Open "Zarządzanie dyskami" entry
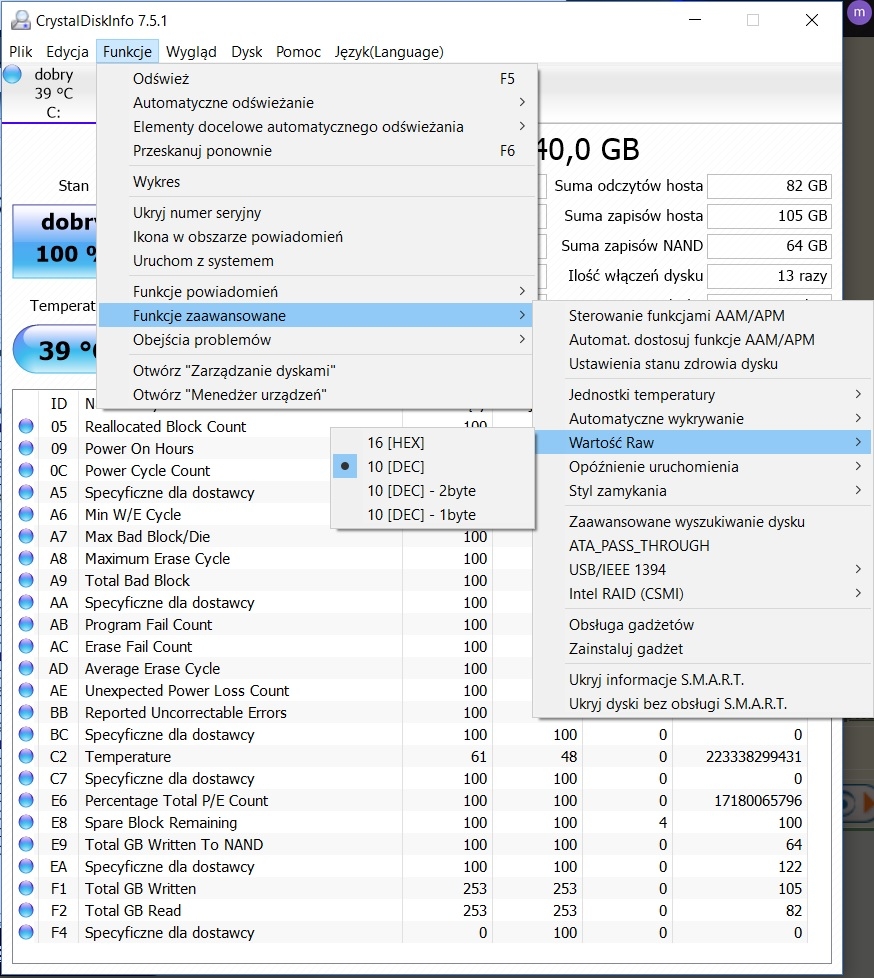 click(x=317, y=370)
